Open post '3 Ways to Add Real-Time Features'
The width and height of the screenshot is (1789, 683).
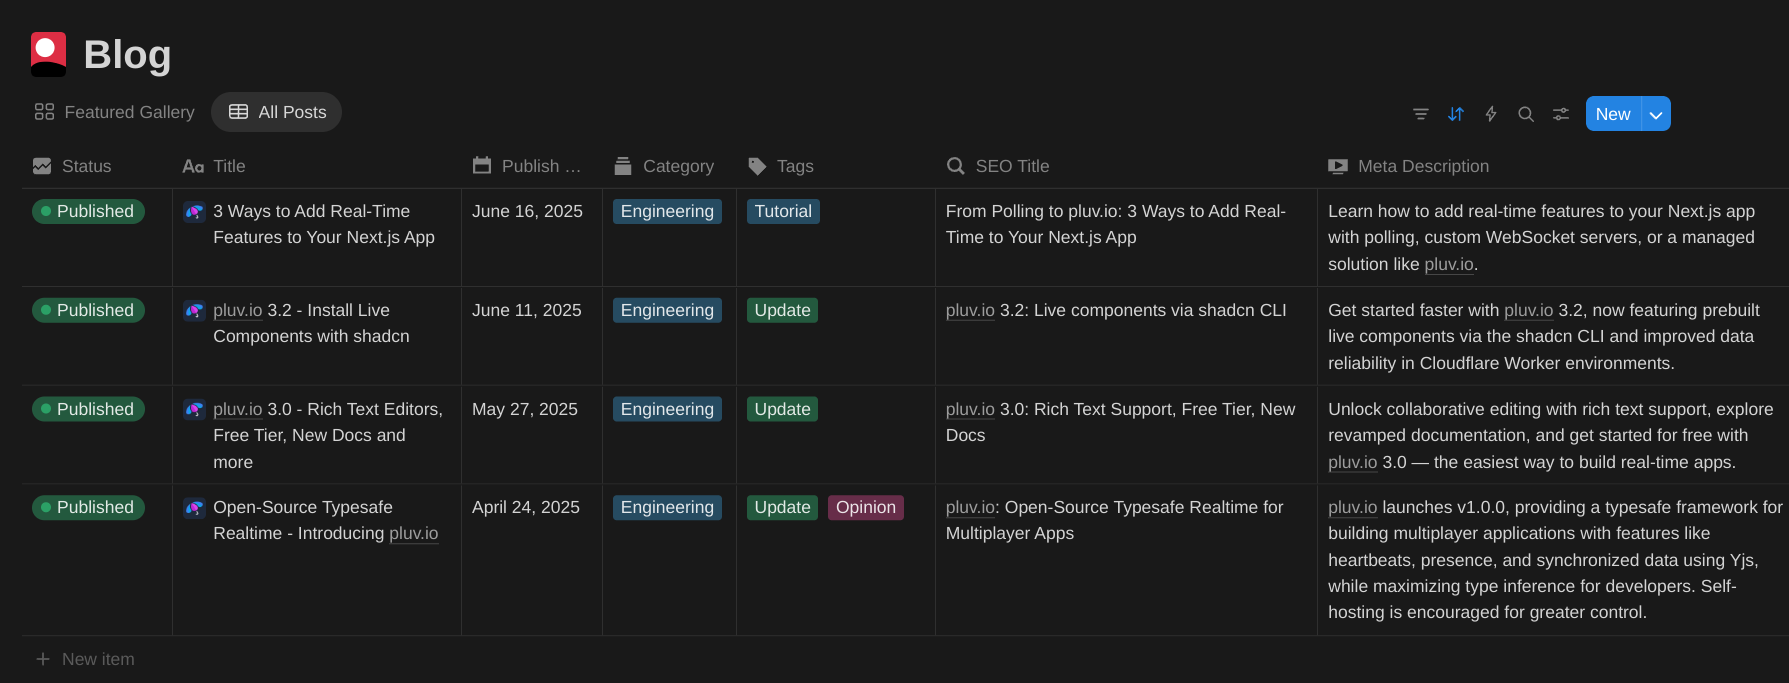(324, 224)
